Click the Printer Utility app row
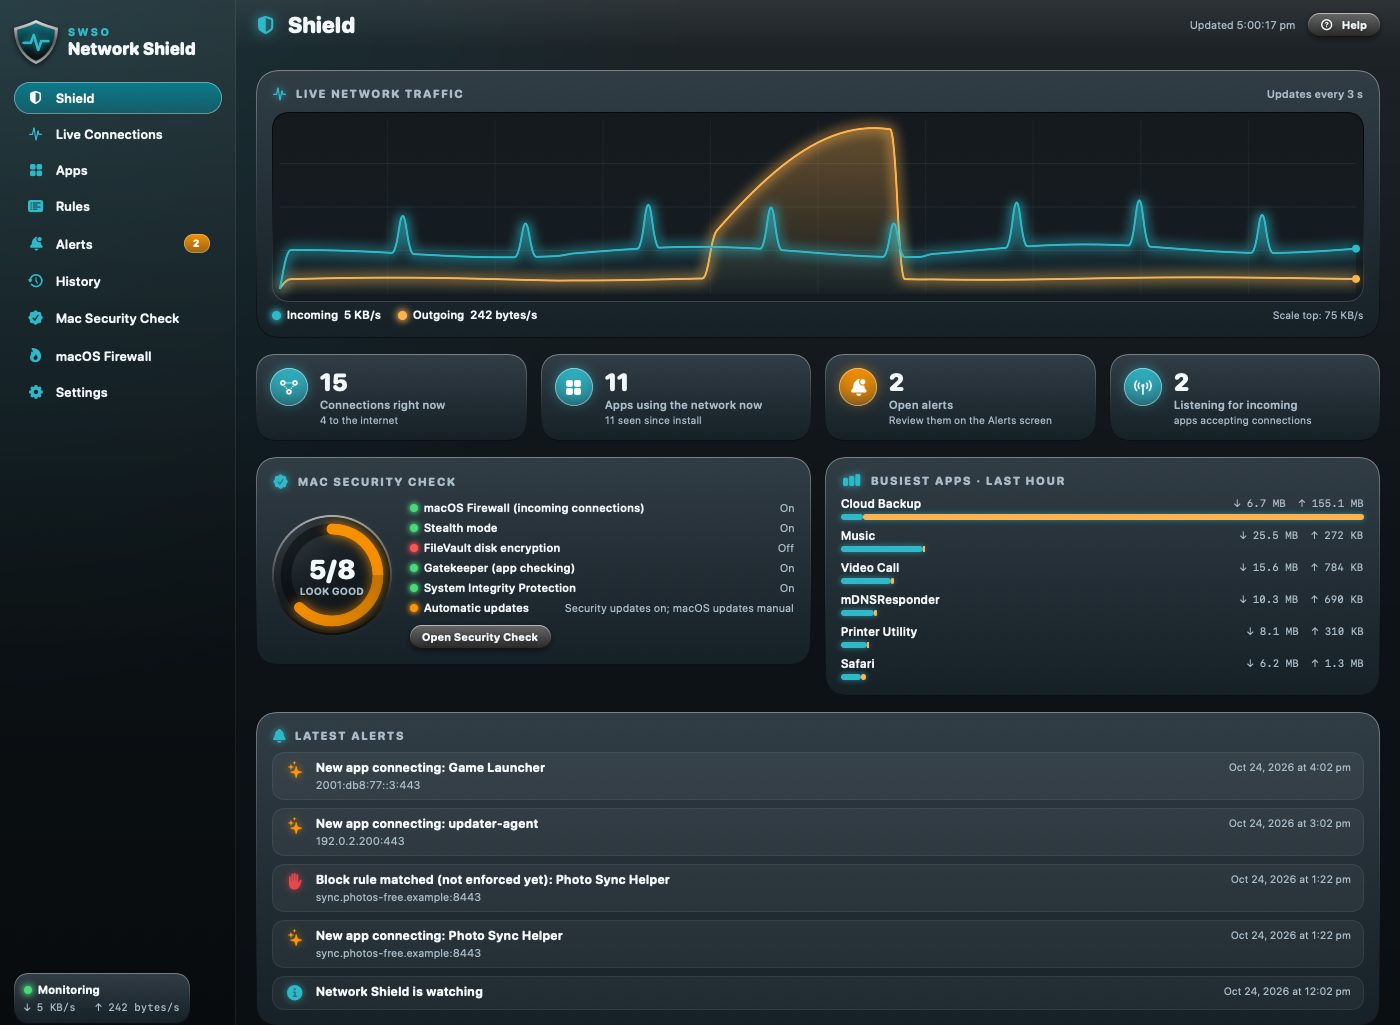Viewport: 1400px width, 1025px height. (x=1102, y=637)
